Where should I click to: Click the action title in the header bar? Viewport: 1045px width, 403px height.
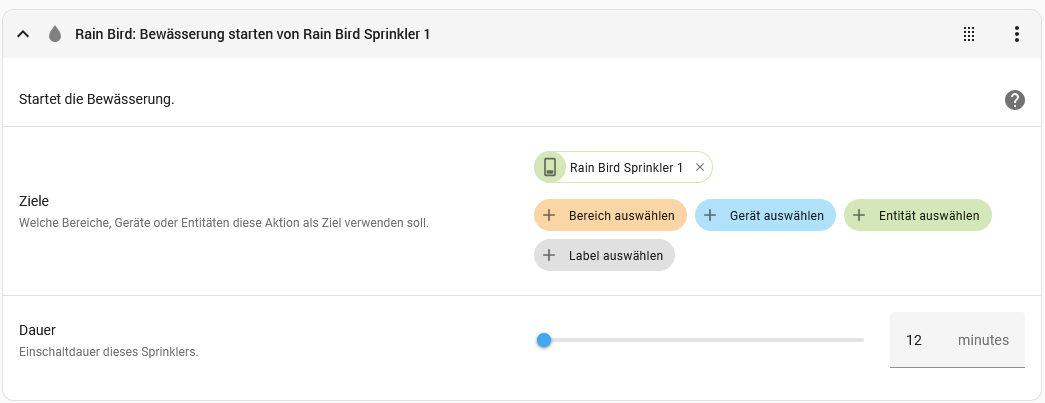(252, 34)
